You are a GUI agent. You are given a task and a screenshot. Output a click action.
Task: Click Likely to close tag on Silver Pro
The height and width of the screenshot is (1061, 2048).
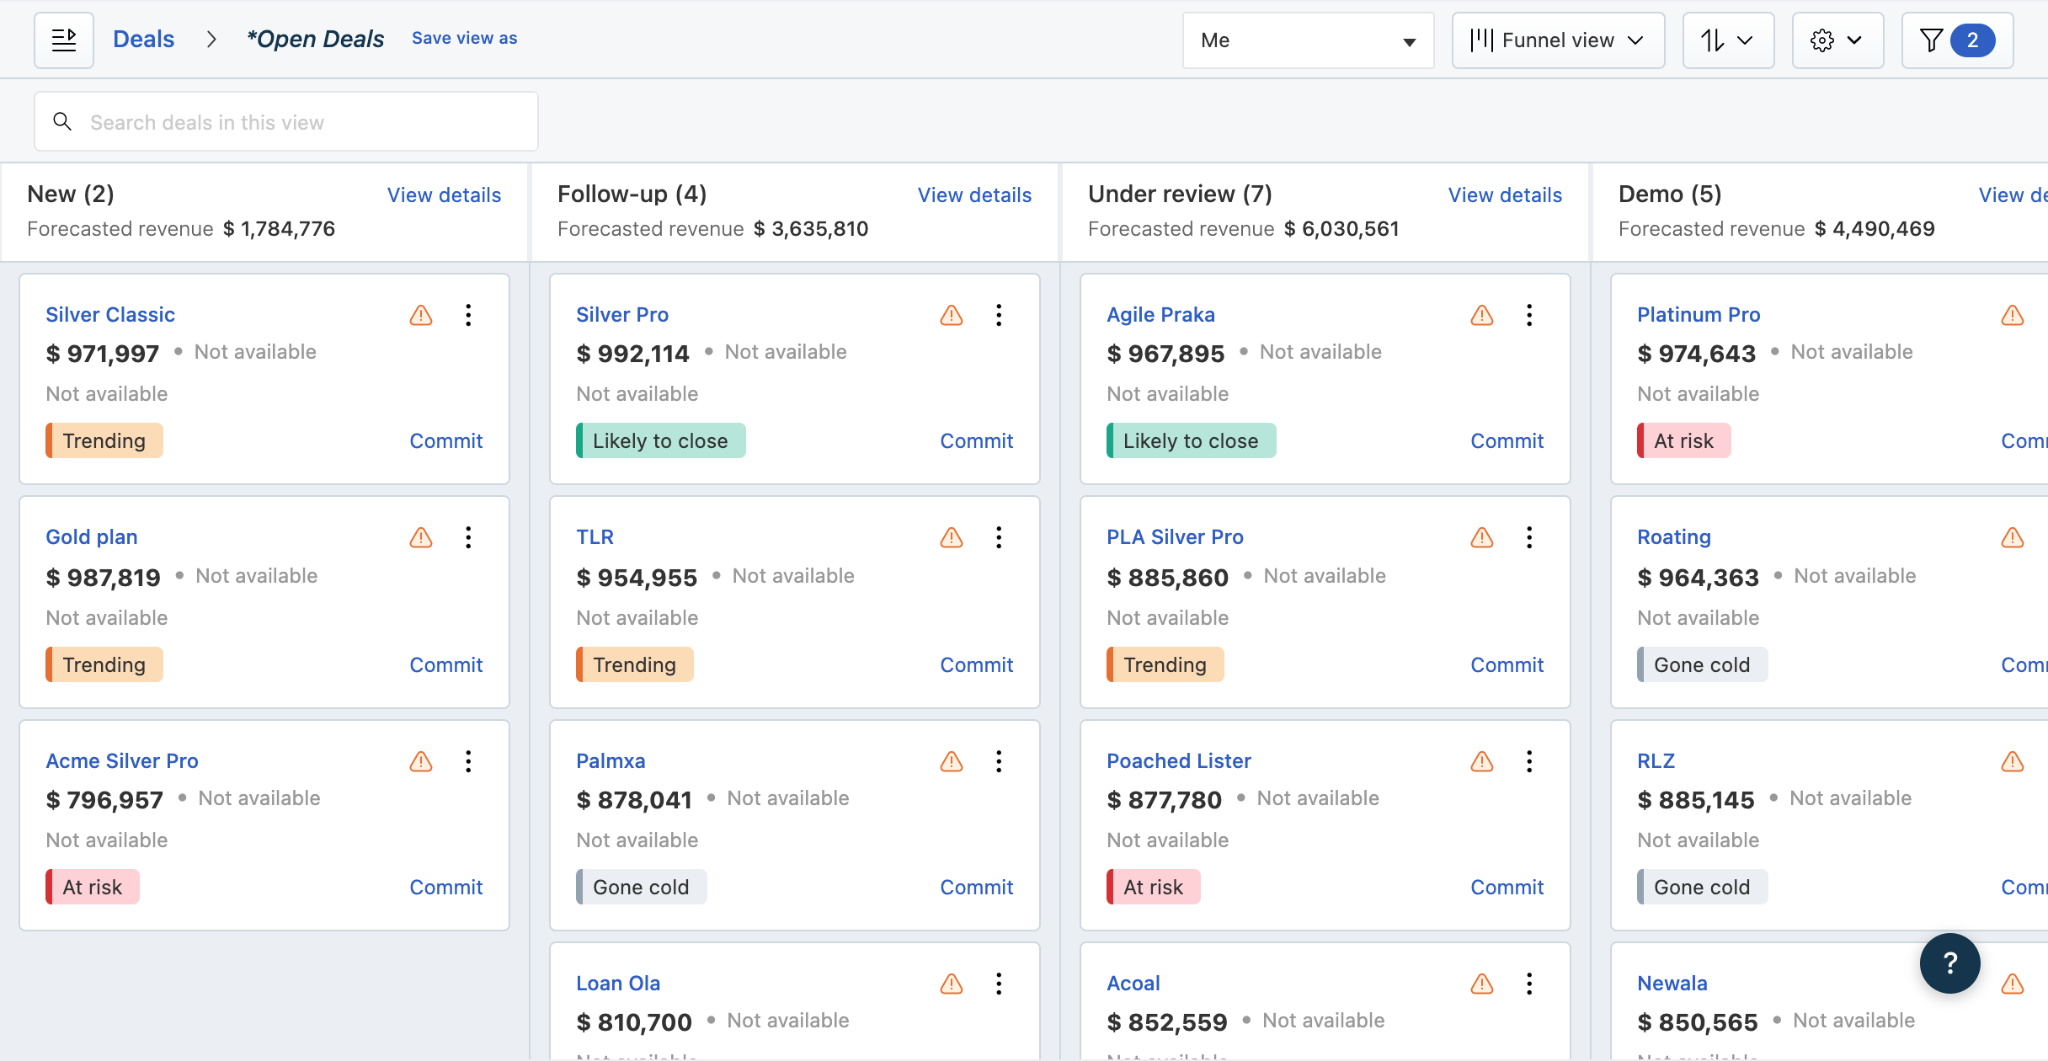point(661,441)
